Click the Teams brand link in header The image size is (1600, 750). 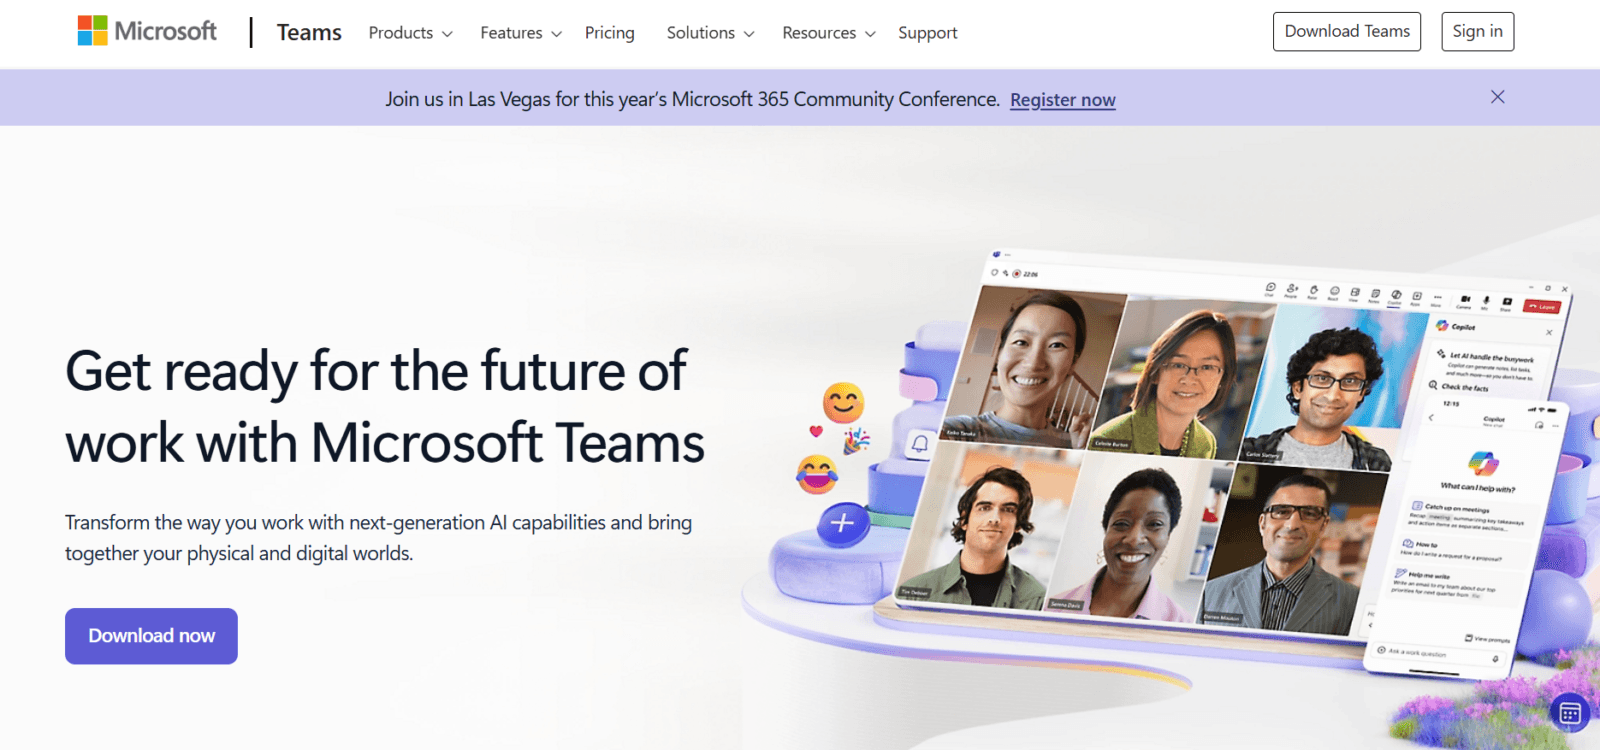(309, 33)
